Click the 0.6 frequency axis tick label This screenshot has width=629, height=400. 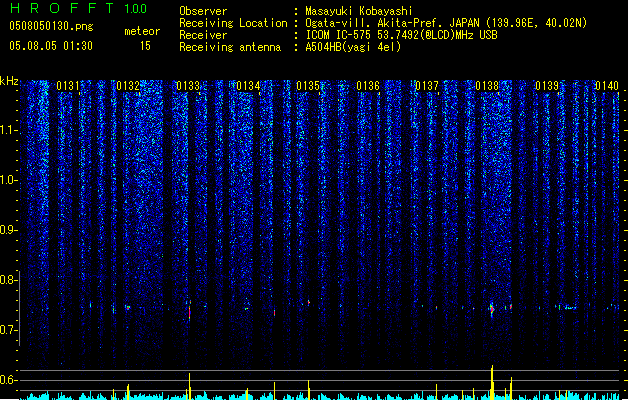point(8,380)
